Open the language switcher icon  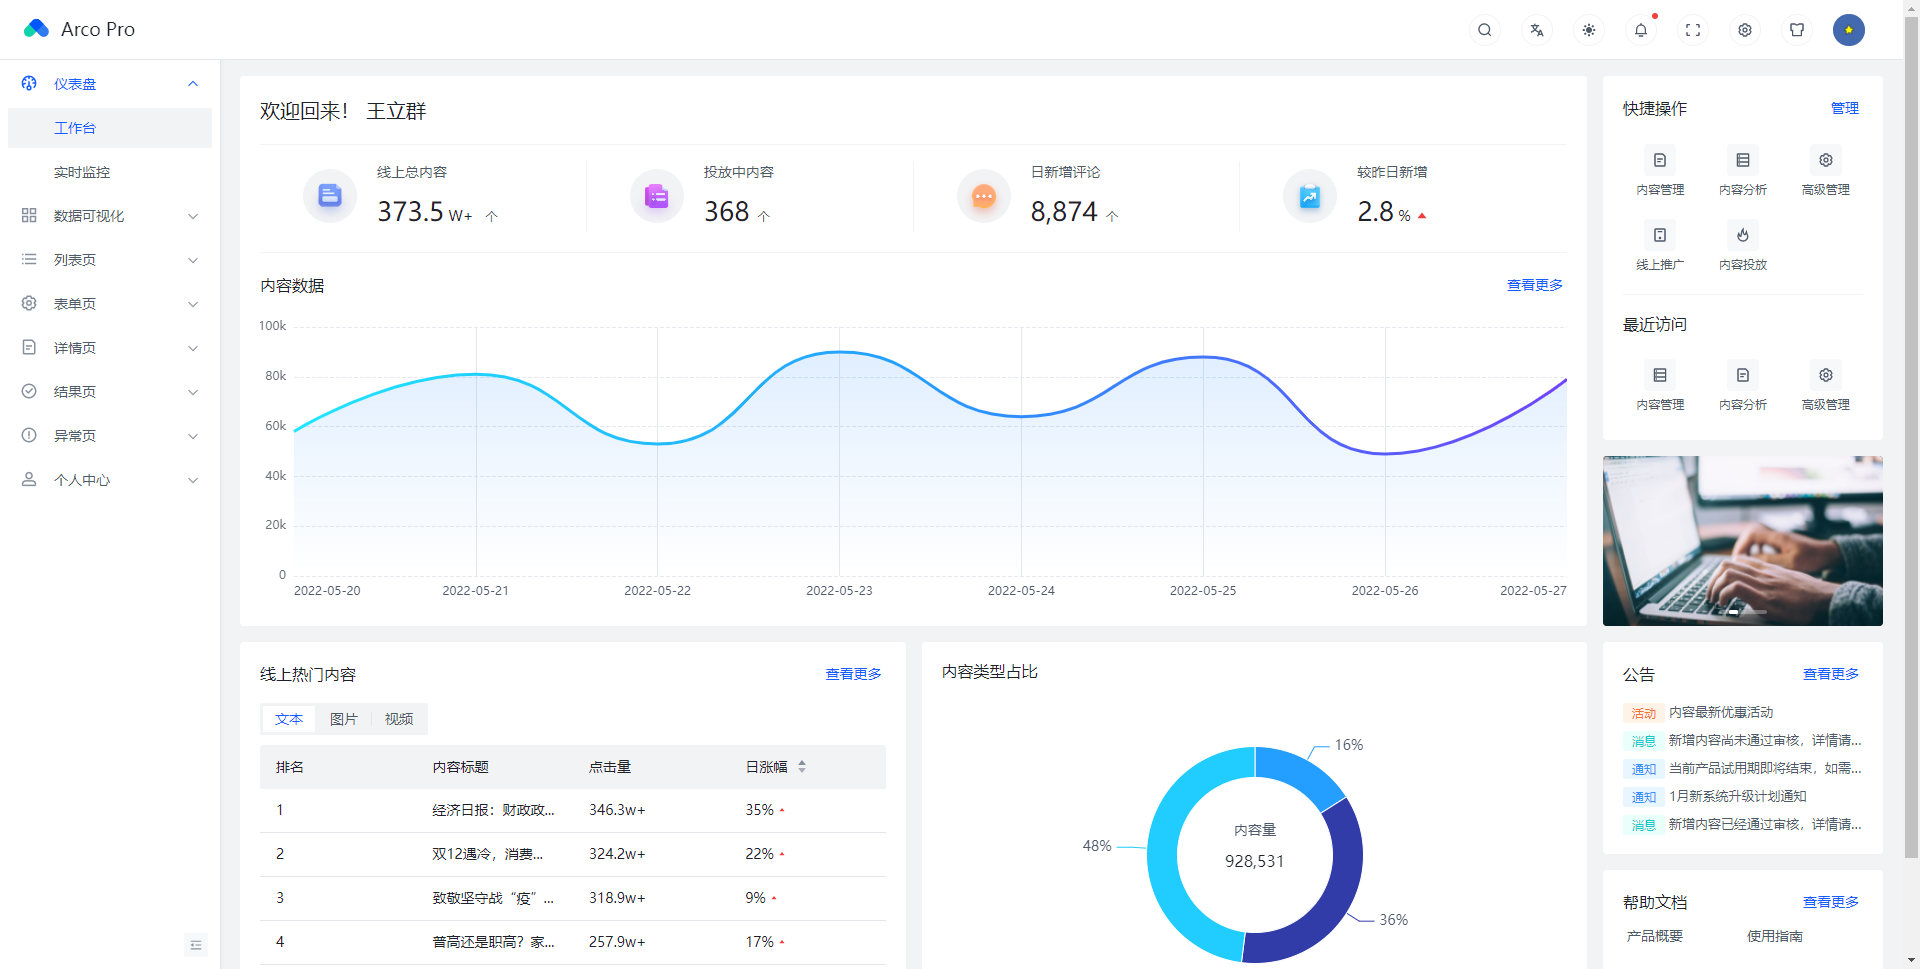click(x=1537, y=30)
